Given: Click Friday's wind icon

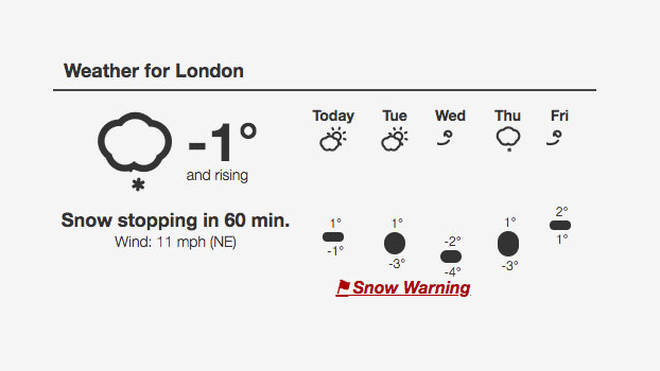Looking at the screenshot, I should [554, 138].
